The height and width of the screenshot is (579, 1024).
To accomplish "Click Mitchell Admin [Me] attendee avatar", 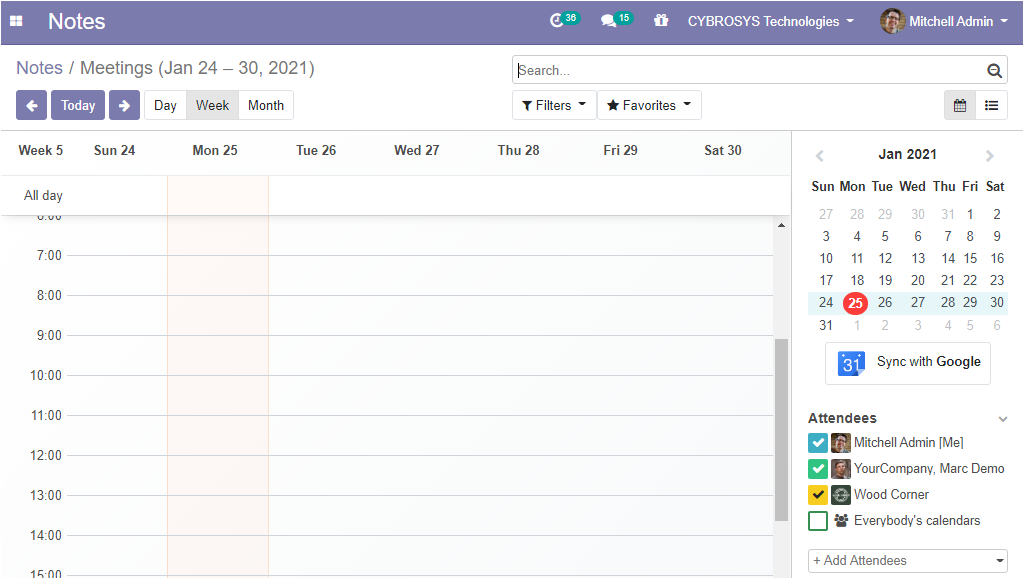I will coord(840,443).
